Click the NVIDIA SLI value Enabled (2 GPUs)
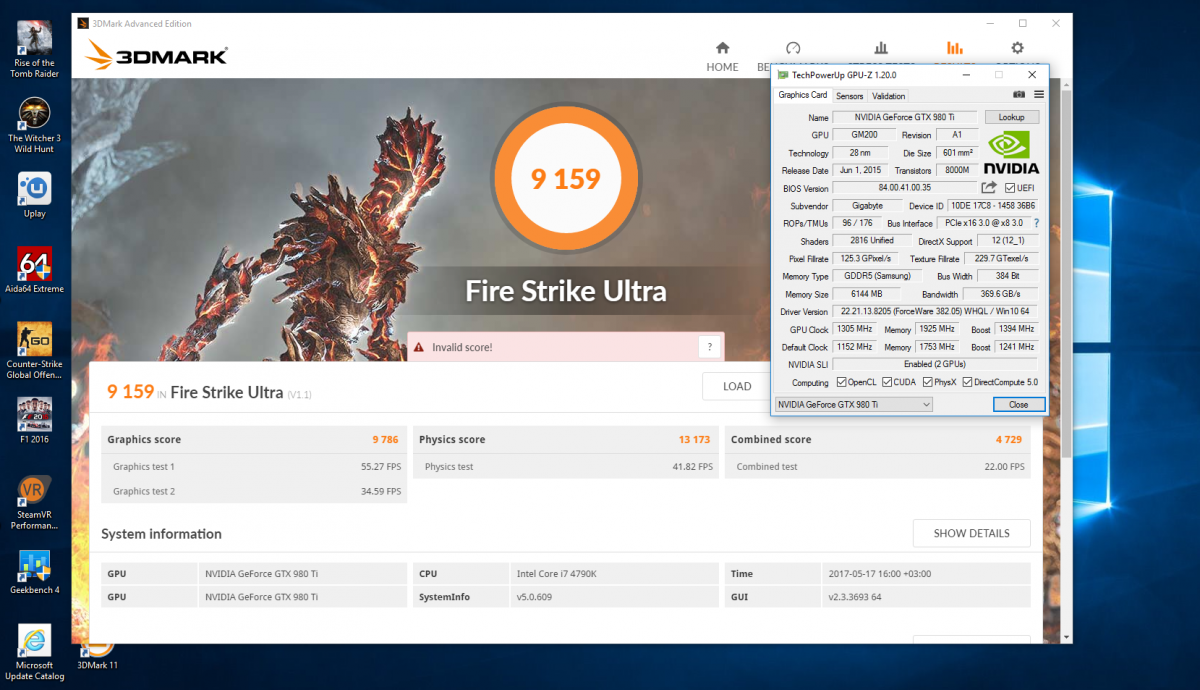 (934, 365)
